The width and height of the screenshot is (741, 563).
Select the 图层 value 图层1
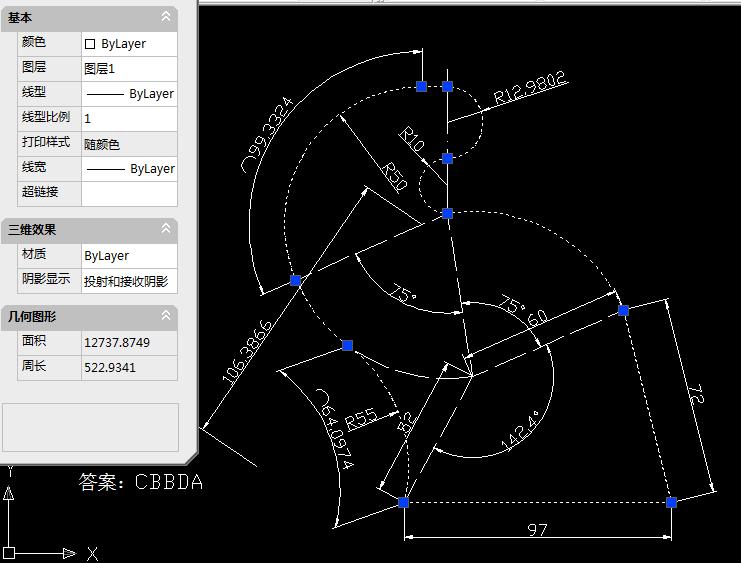(99, 69)
